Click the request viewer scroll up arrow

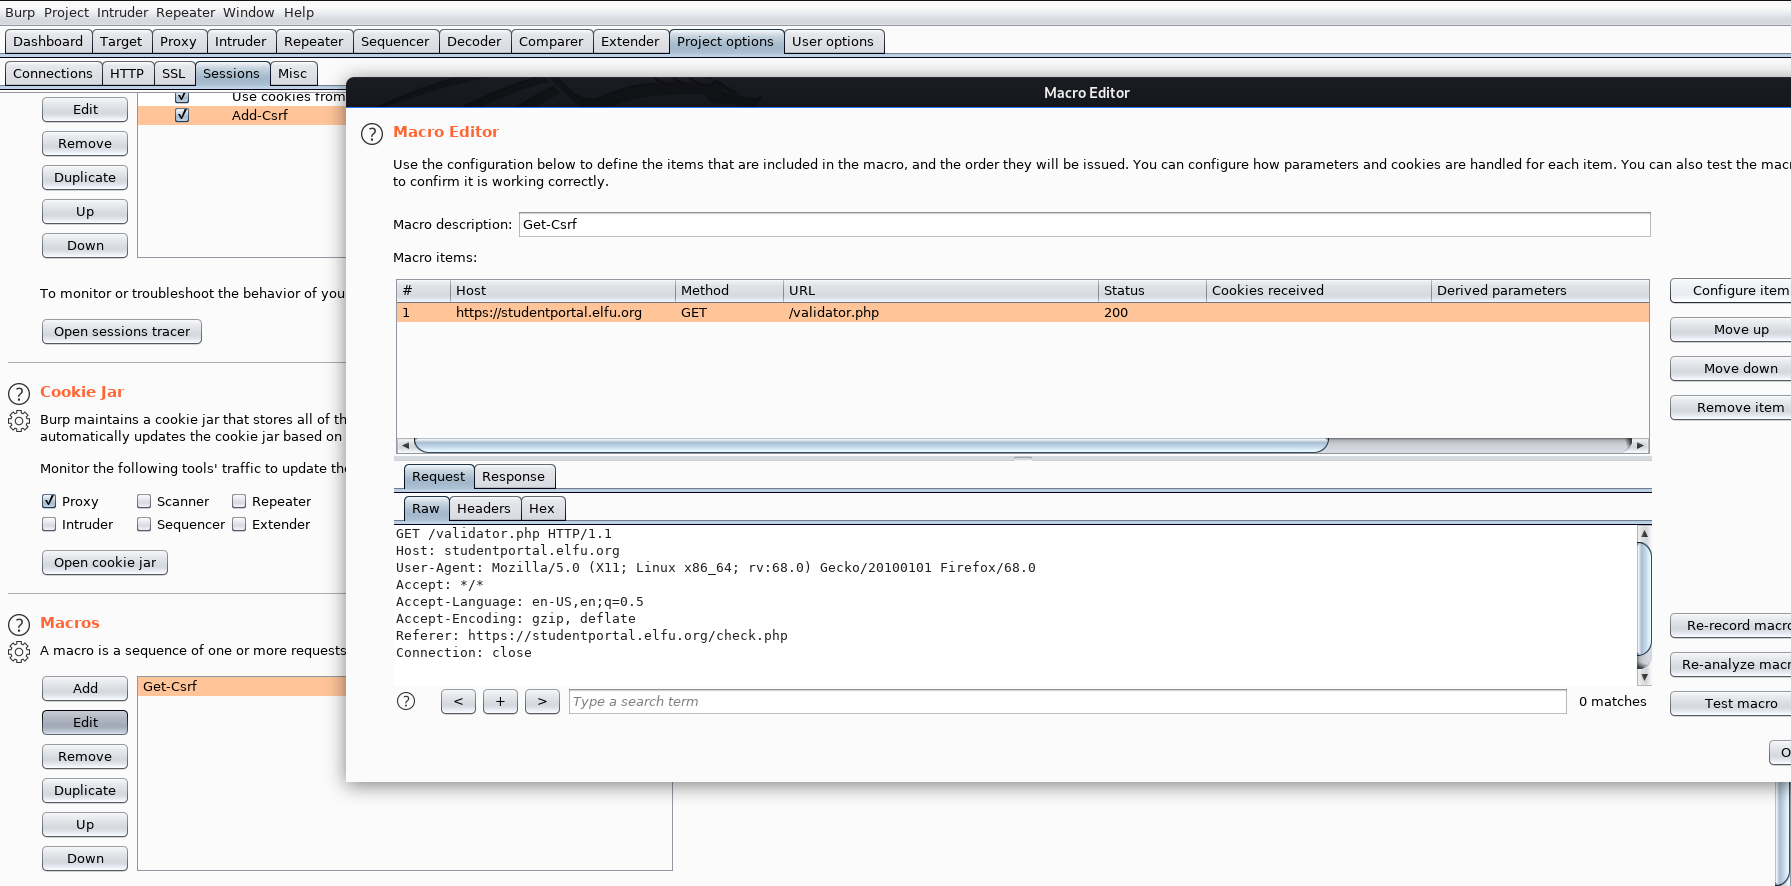click(x=1644, y=534)
